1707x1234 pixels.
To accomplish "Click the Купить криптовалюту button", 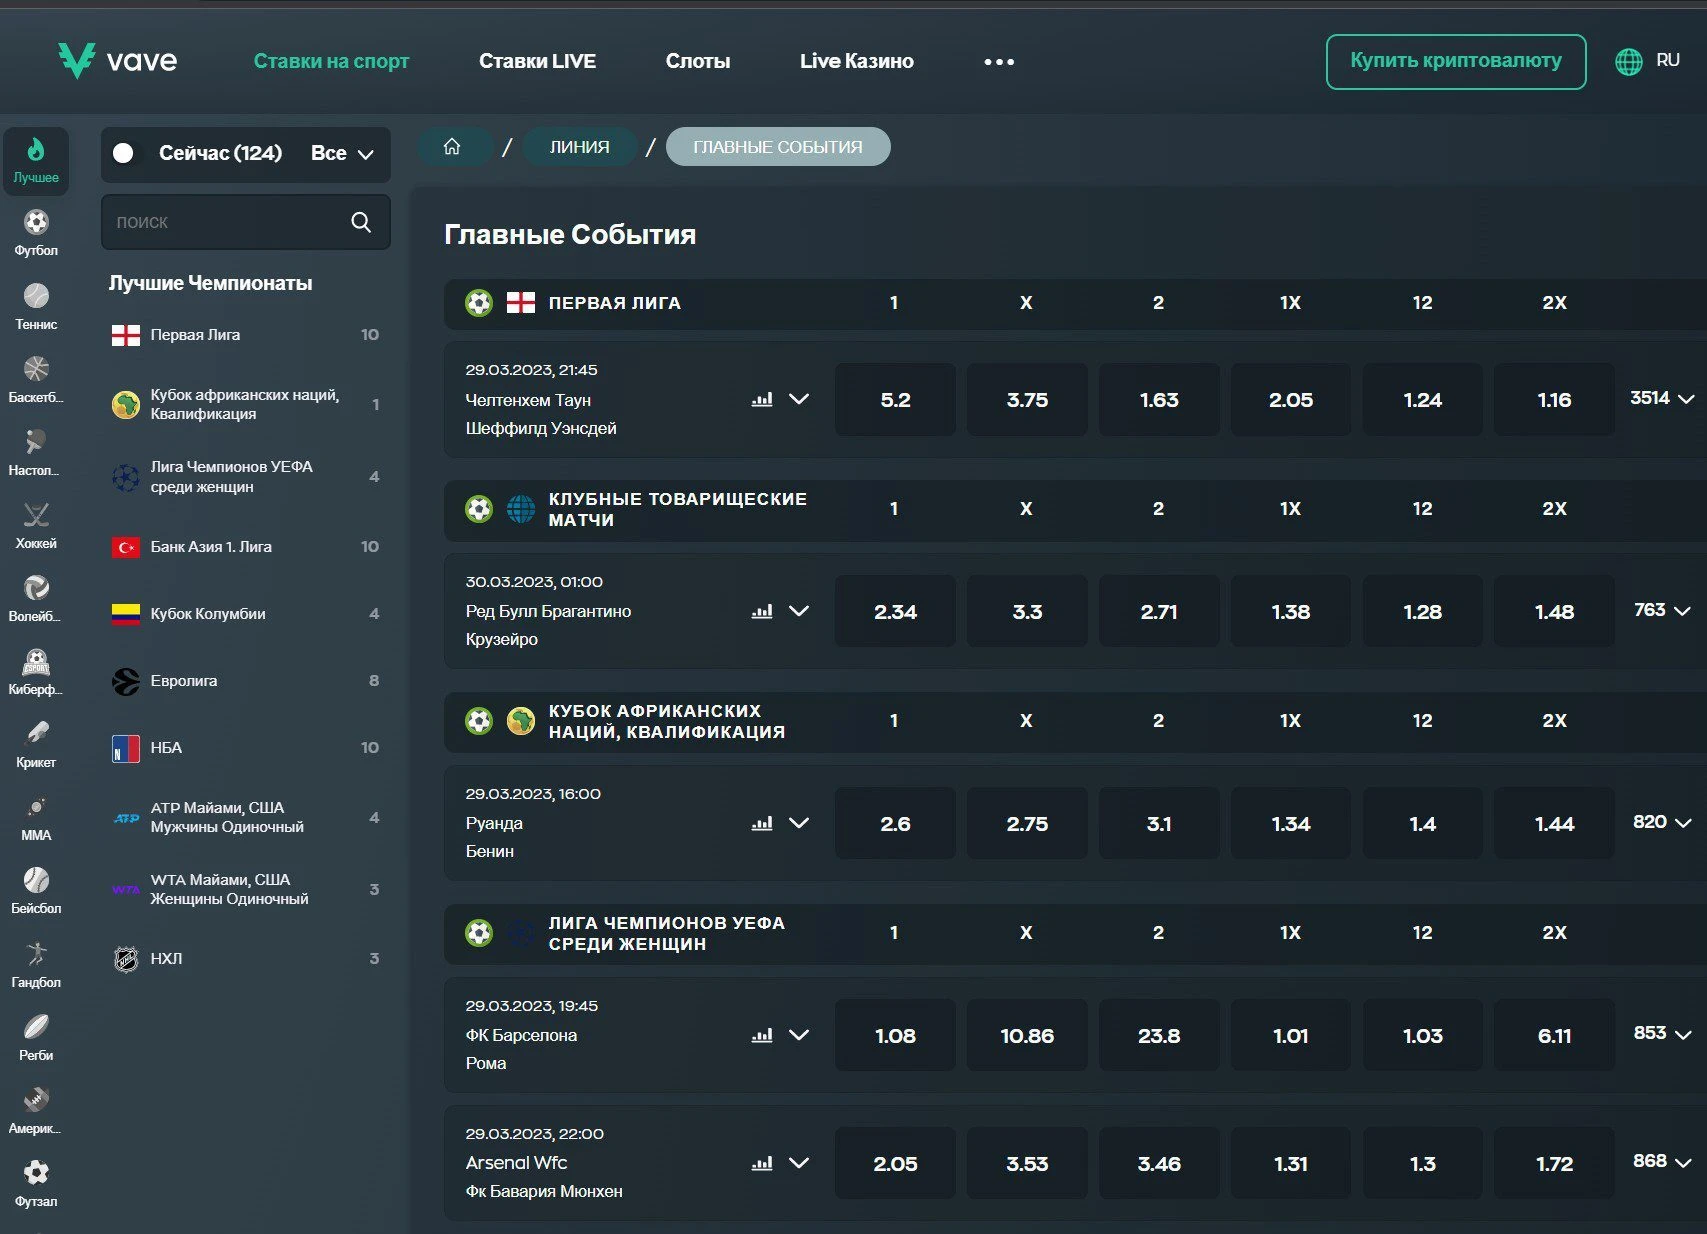I will [x=1455, y=61].
